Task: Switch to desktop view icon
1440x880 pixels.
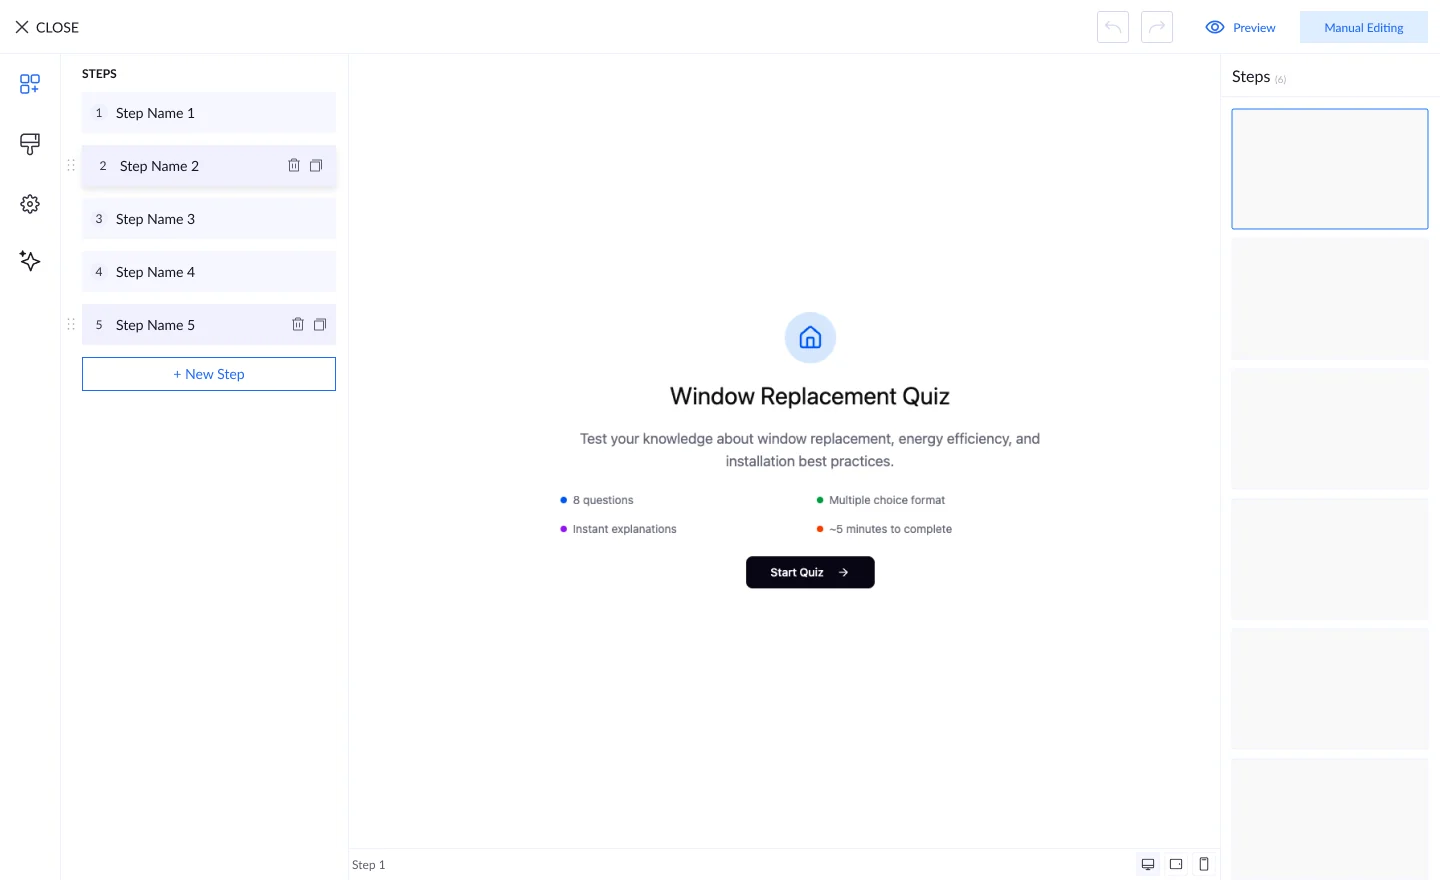Action: (x=1148, y=864)
